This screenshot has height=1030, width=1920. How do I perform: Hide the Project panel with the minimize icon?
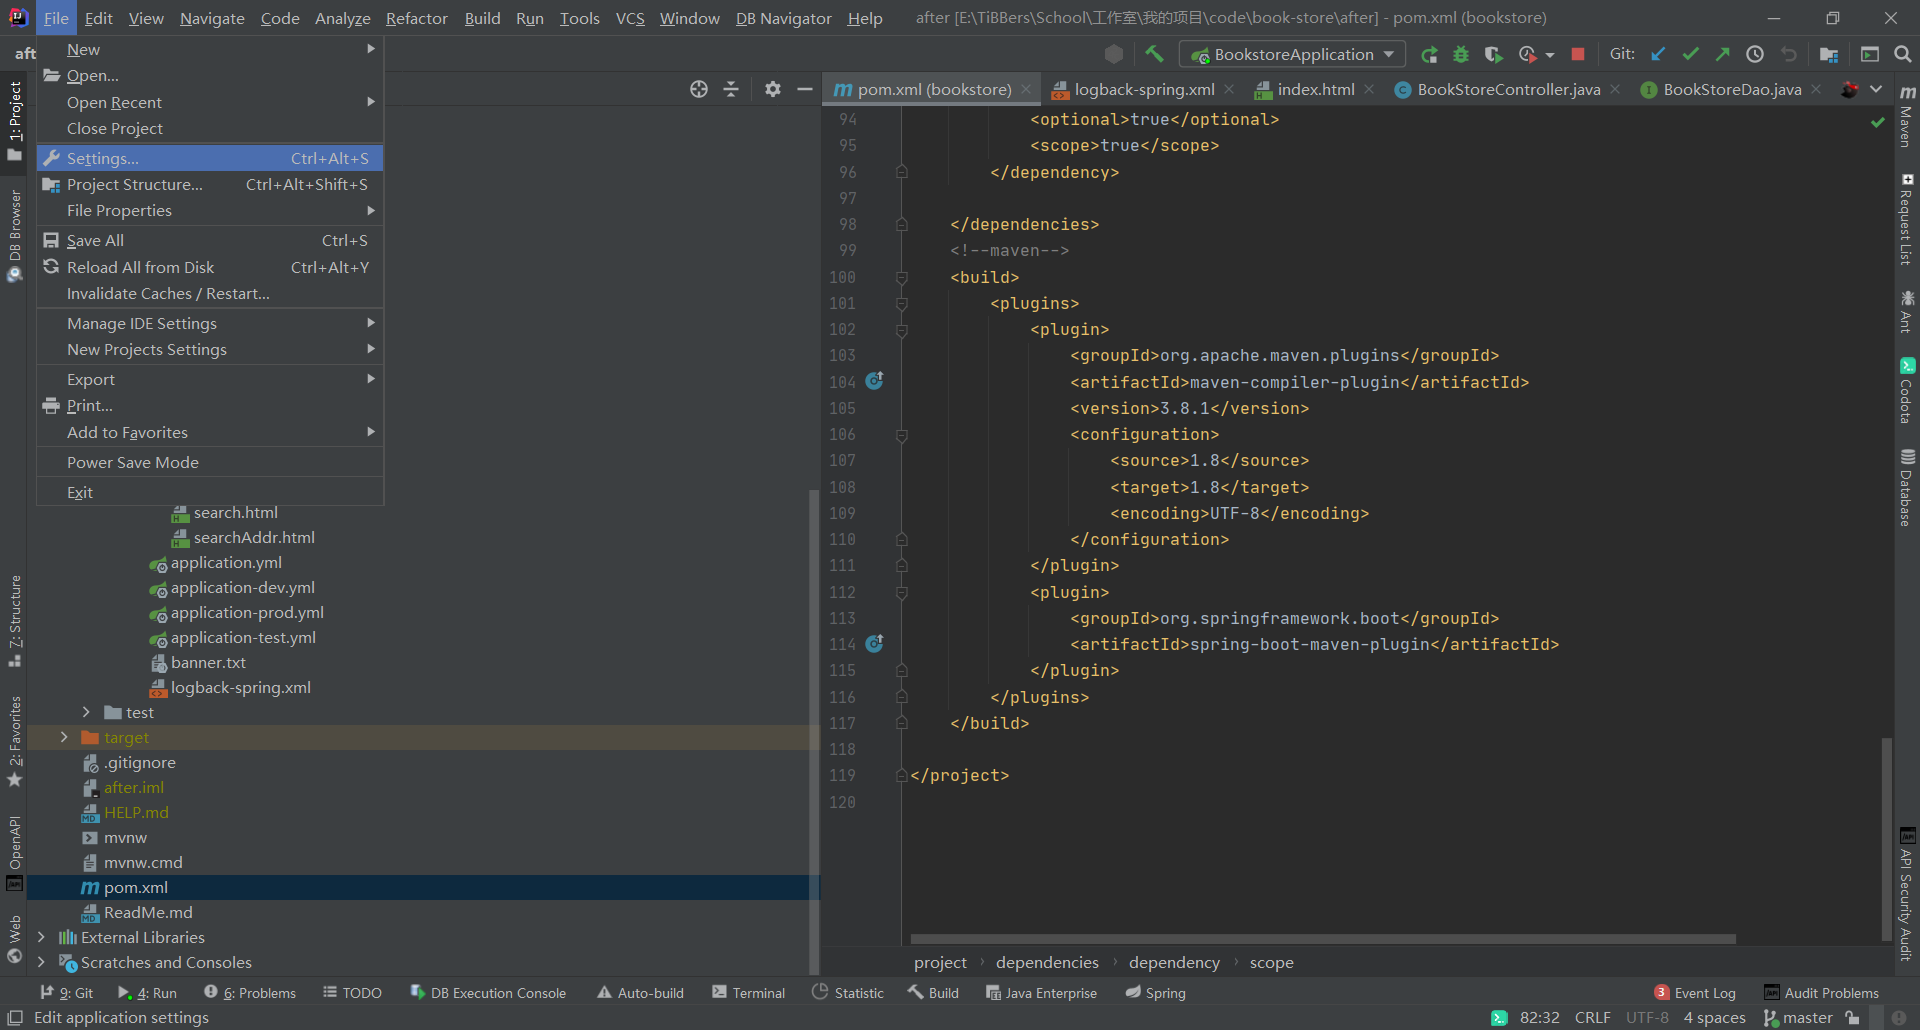(x=805, y=88)
